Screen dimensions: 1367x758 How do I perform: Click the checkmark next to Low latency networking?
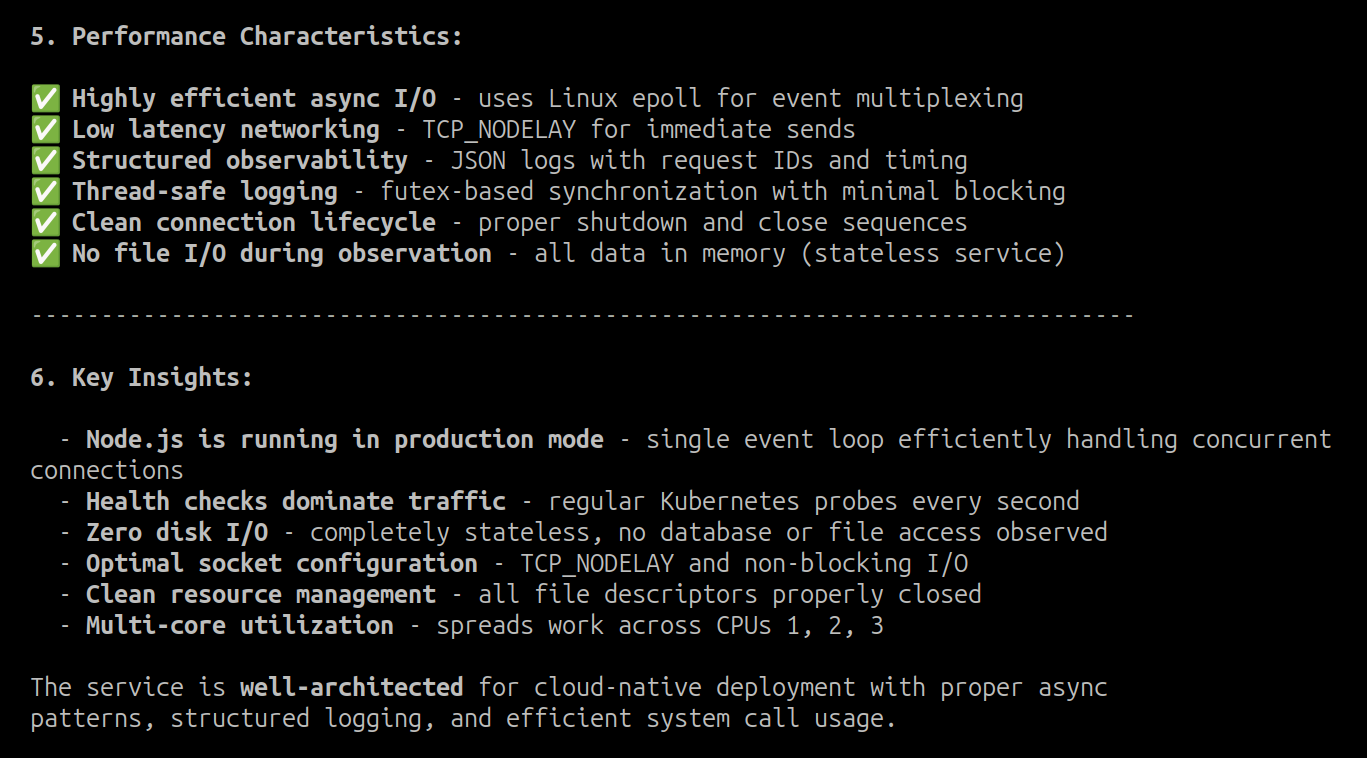(x=44, y=129)
